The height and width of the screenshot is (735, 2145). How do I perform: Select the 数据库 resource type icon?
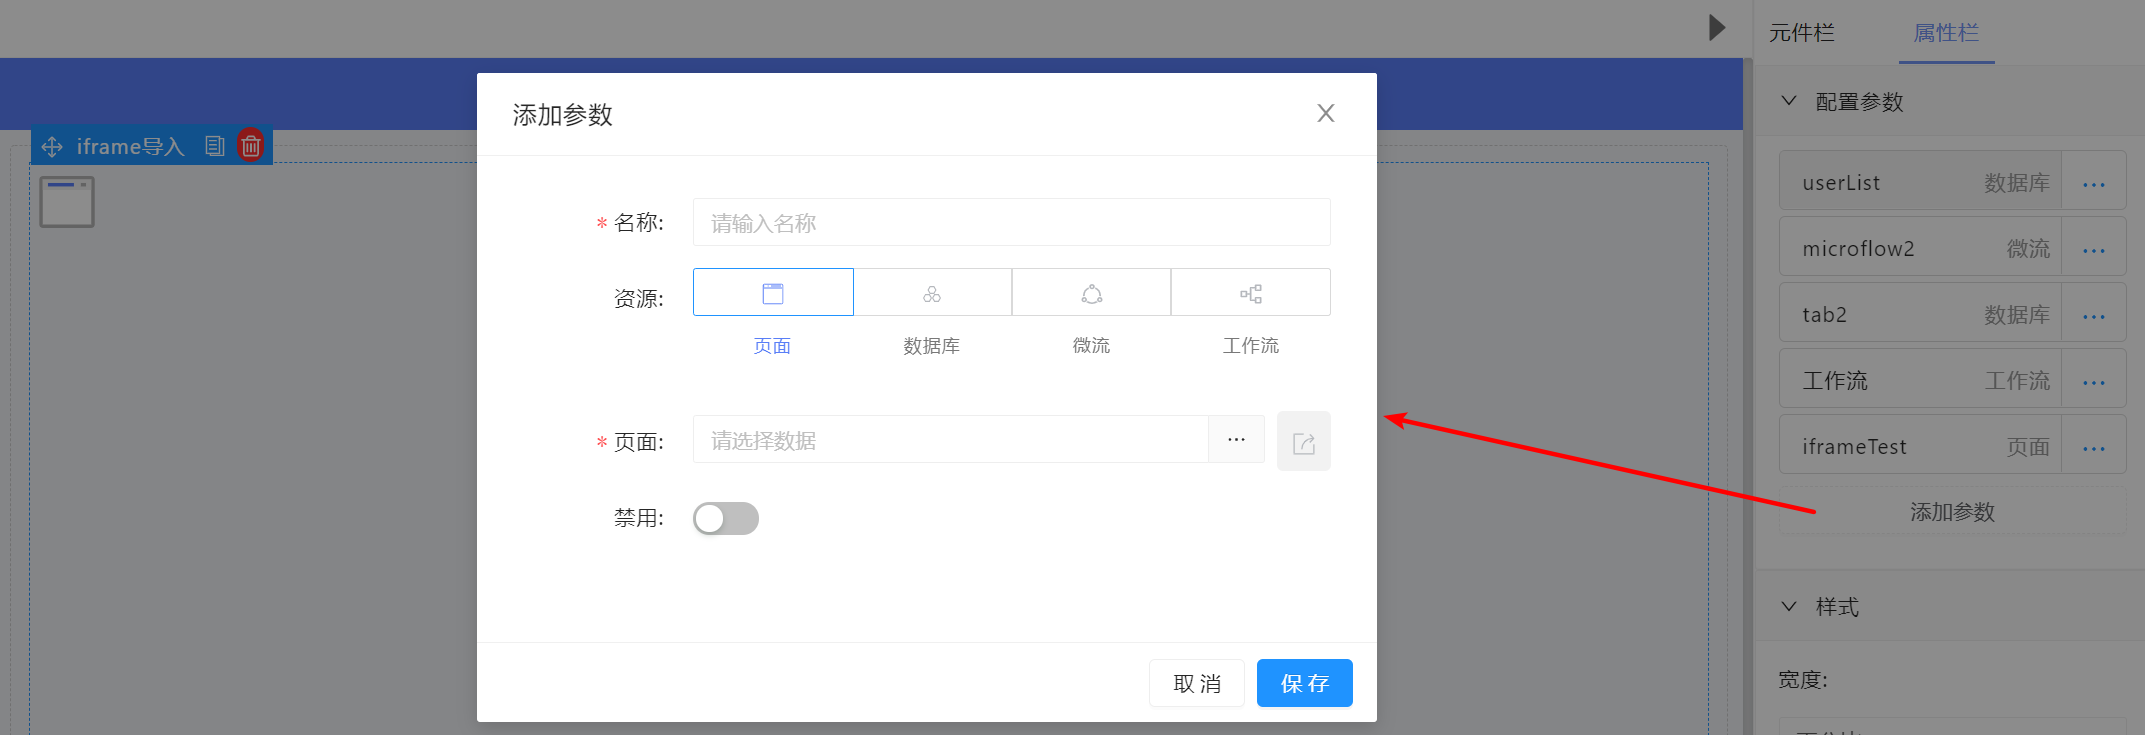point(932,293)
